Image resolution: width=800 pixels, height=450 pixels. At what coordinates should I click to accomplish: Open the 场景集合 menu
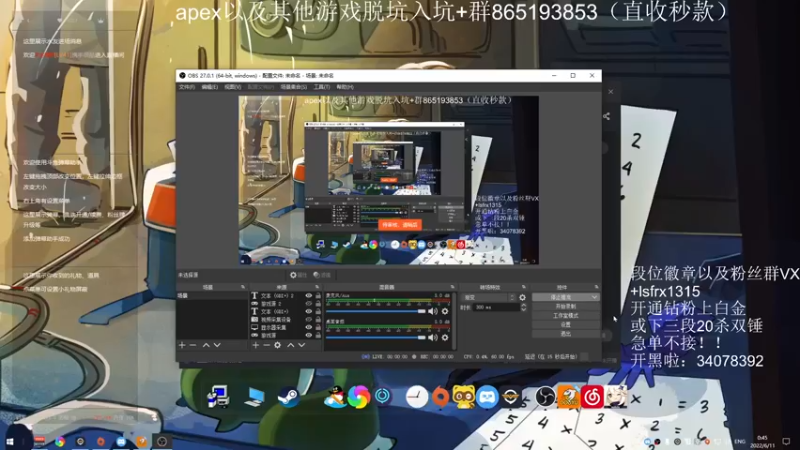point(293,87)
